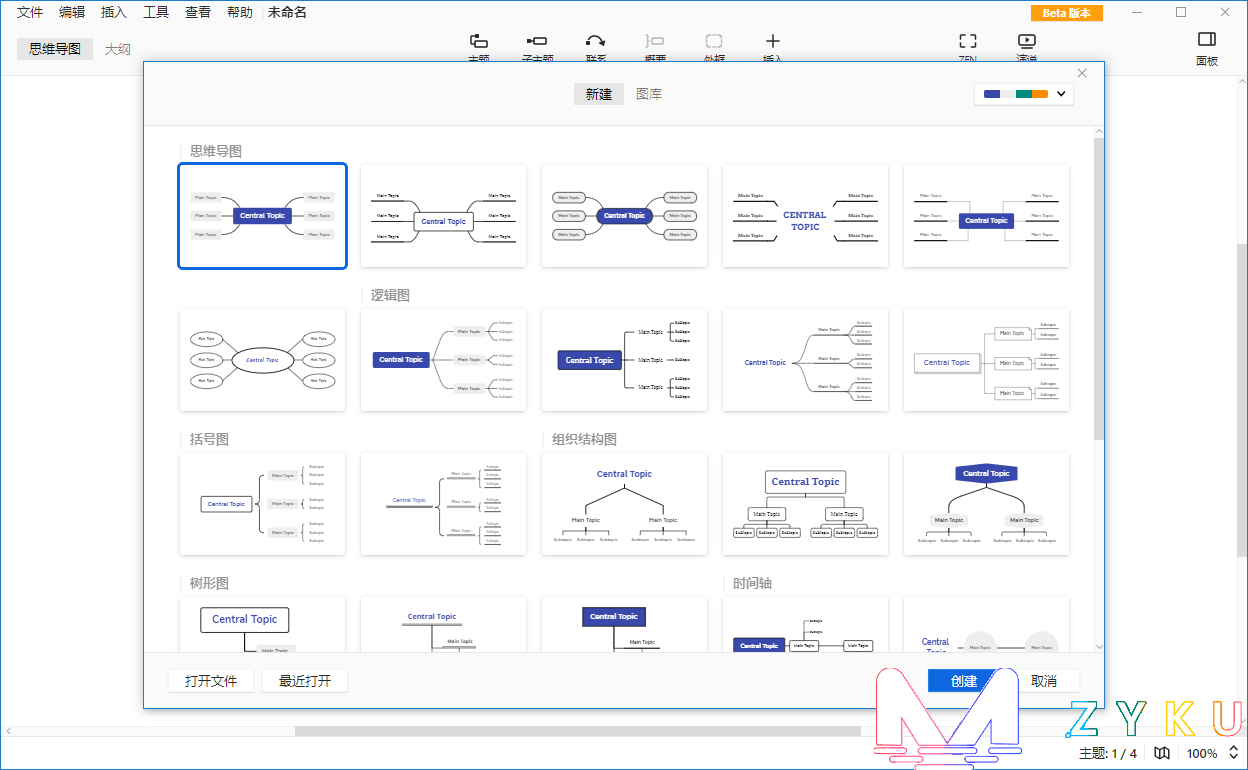Open the 编辑 menu
The width and height of the screenshot is (1248, 770).
coord(72,12)
